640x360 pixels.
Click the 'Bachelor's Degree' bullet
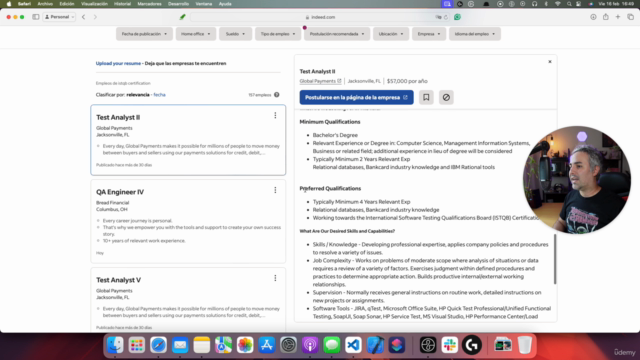coord(335,135)
